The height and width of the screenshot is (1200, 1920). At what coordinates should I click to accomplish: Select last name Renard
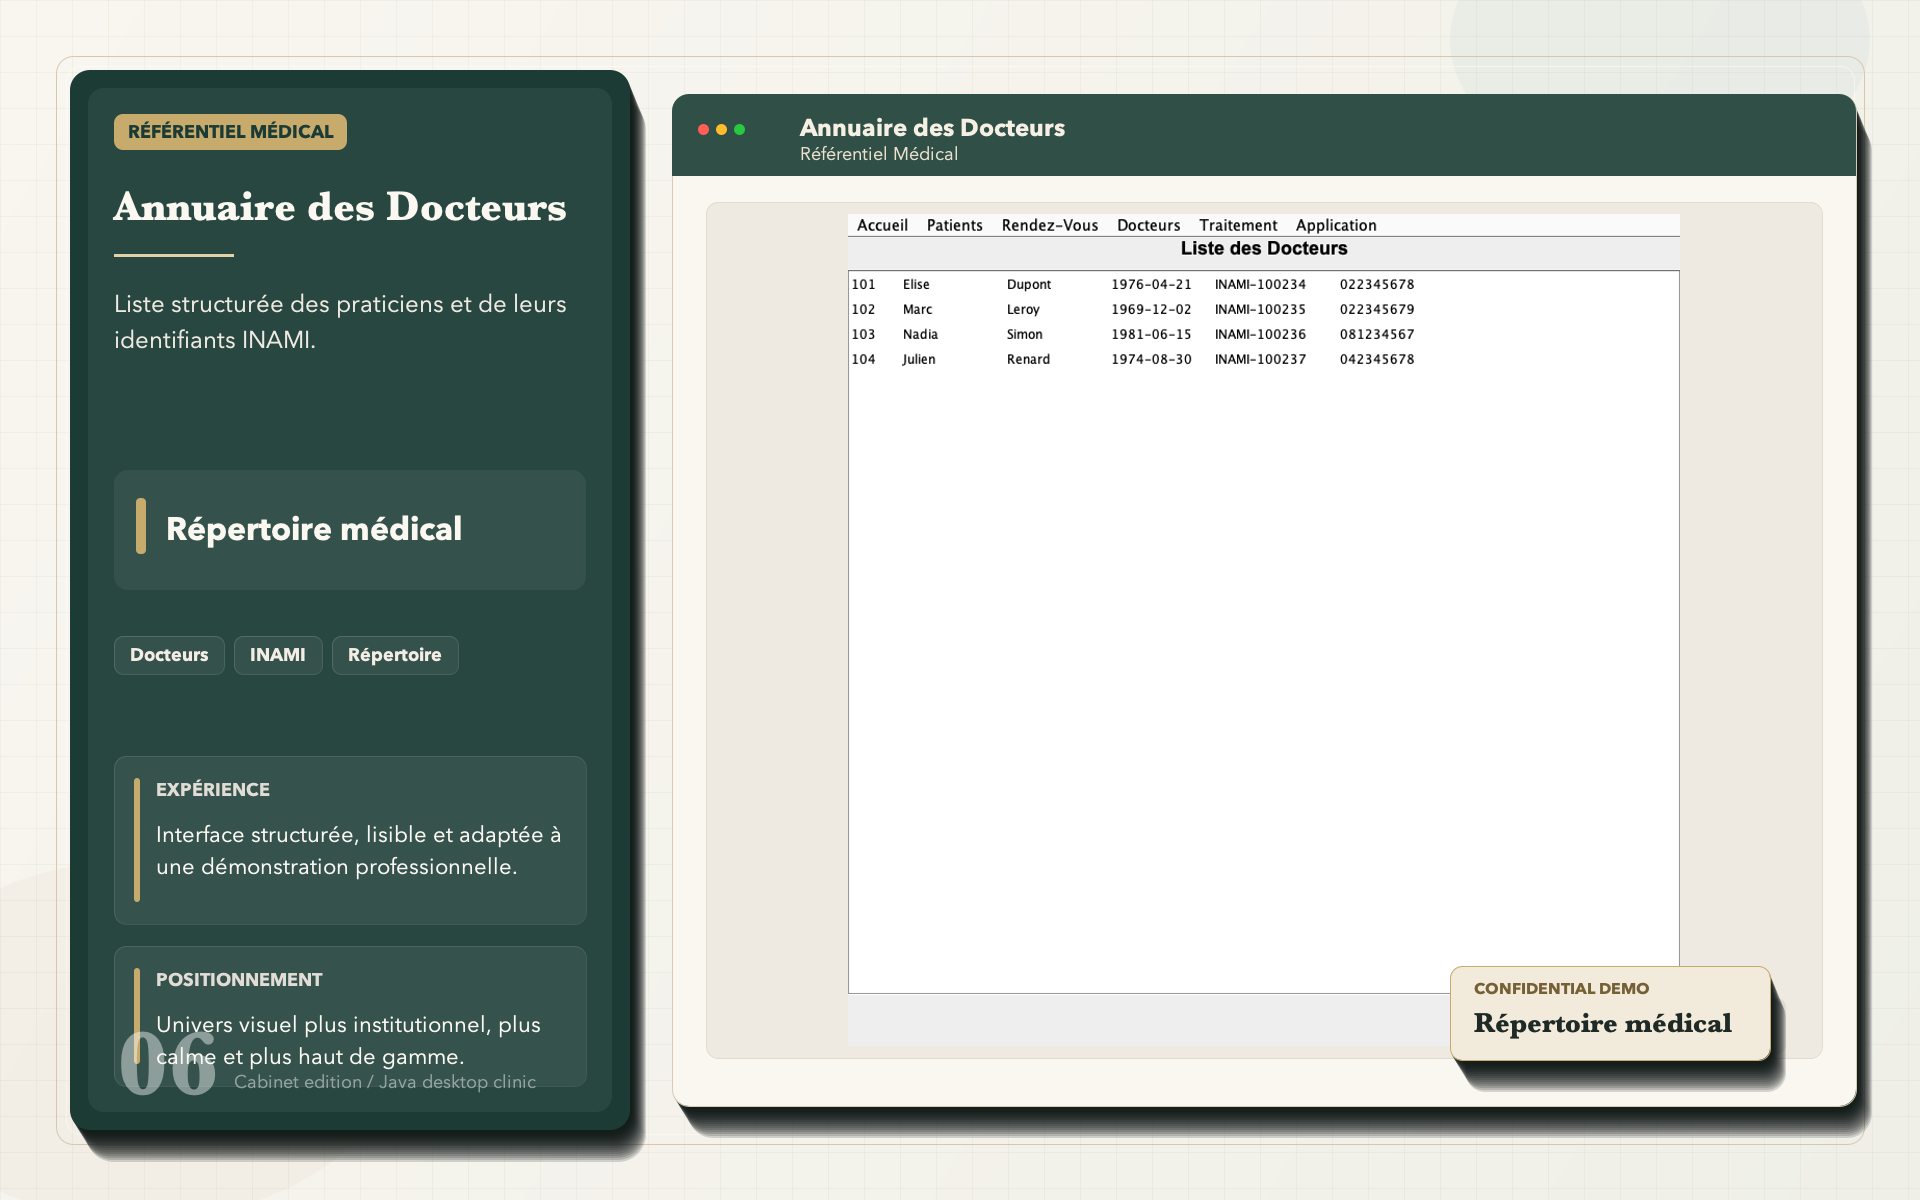(x=1028, y=359)
